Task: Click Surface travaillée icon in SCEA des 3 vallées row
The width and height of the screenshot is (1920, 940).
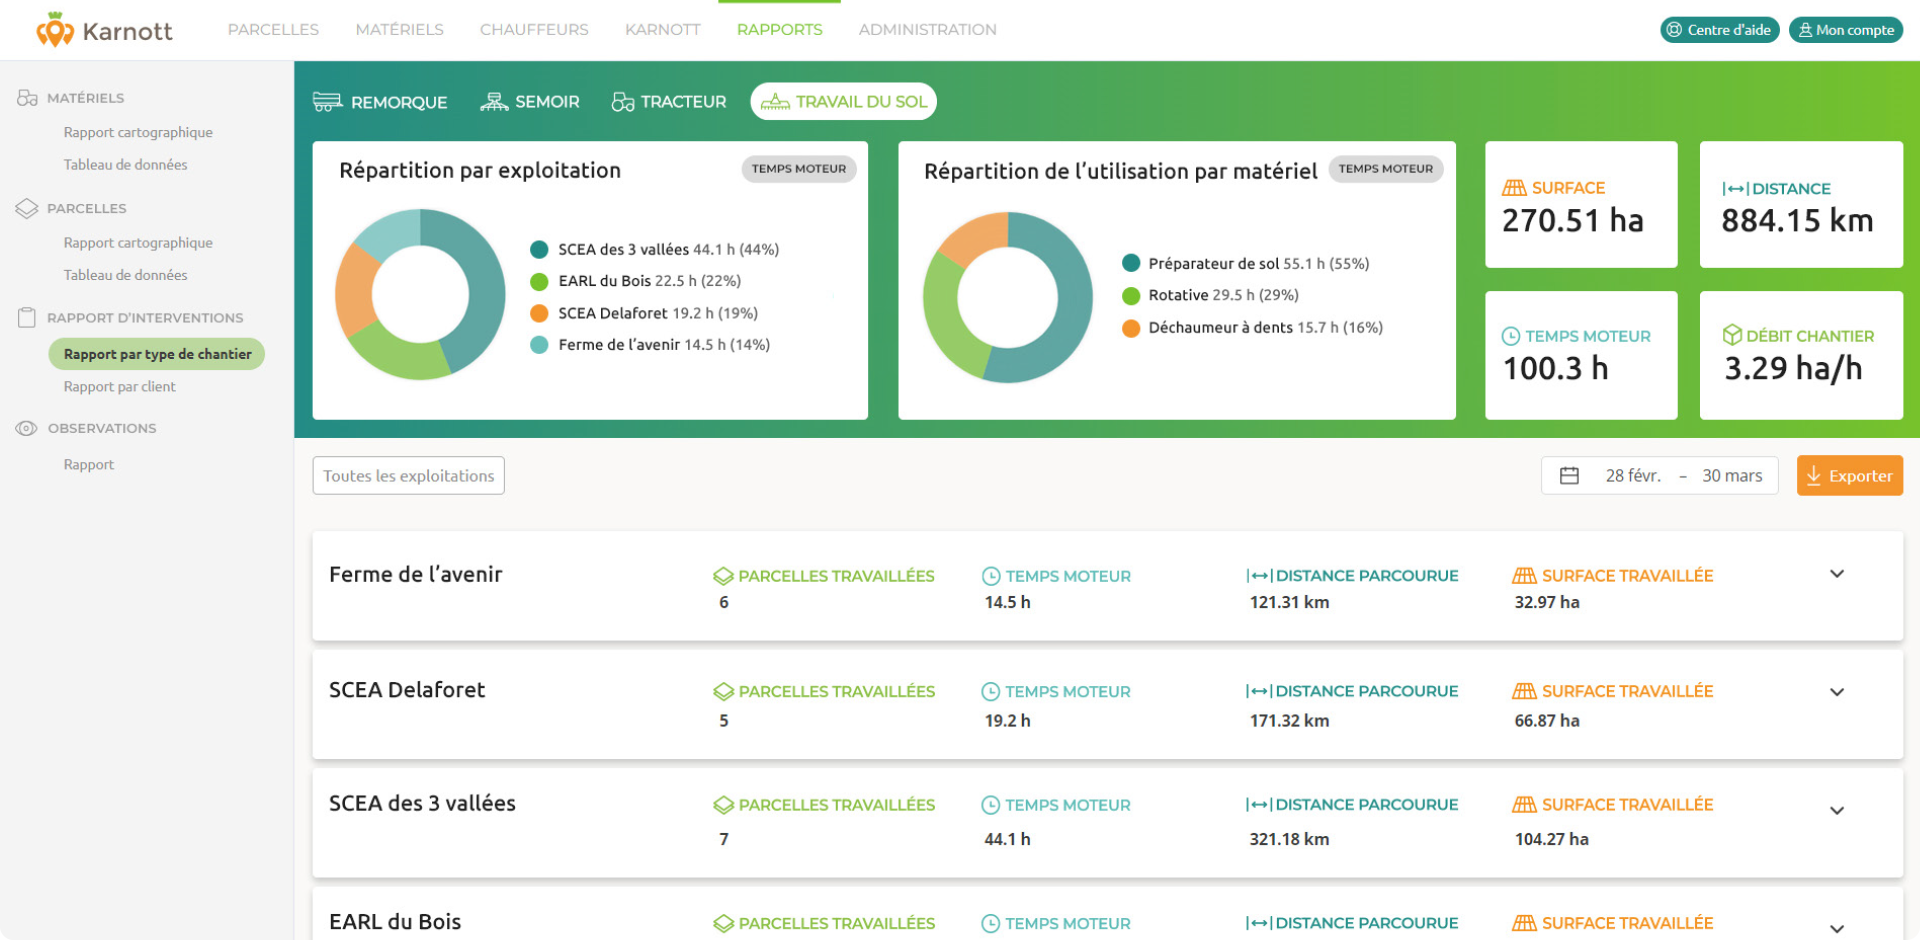Action: [1524, 805]
